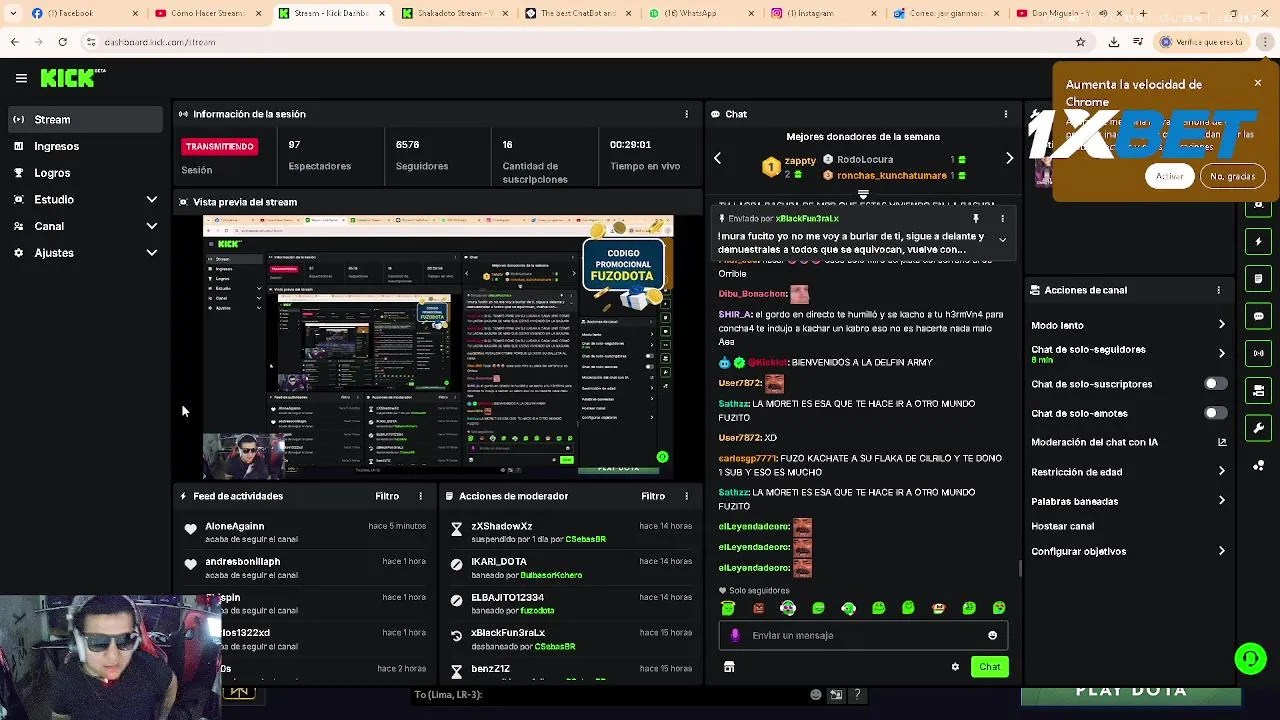The image size is (1280, 720).
Task: Click the purple microphone icon in chat input
Action: coord(735,635)
